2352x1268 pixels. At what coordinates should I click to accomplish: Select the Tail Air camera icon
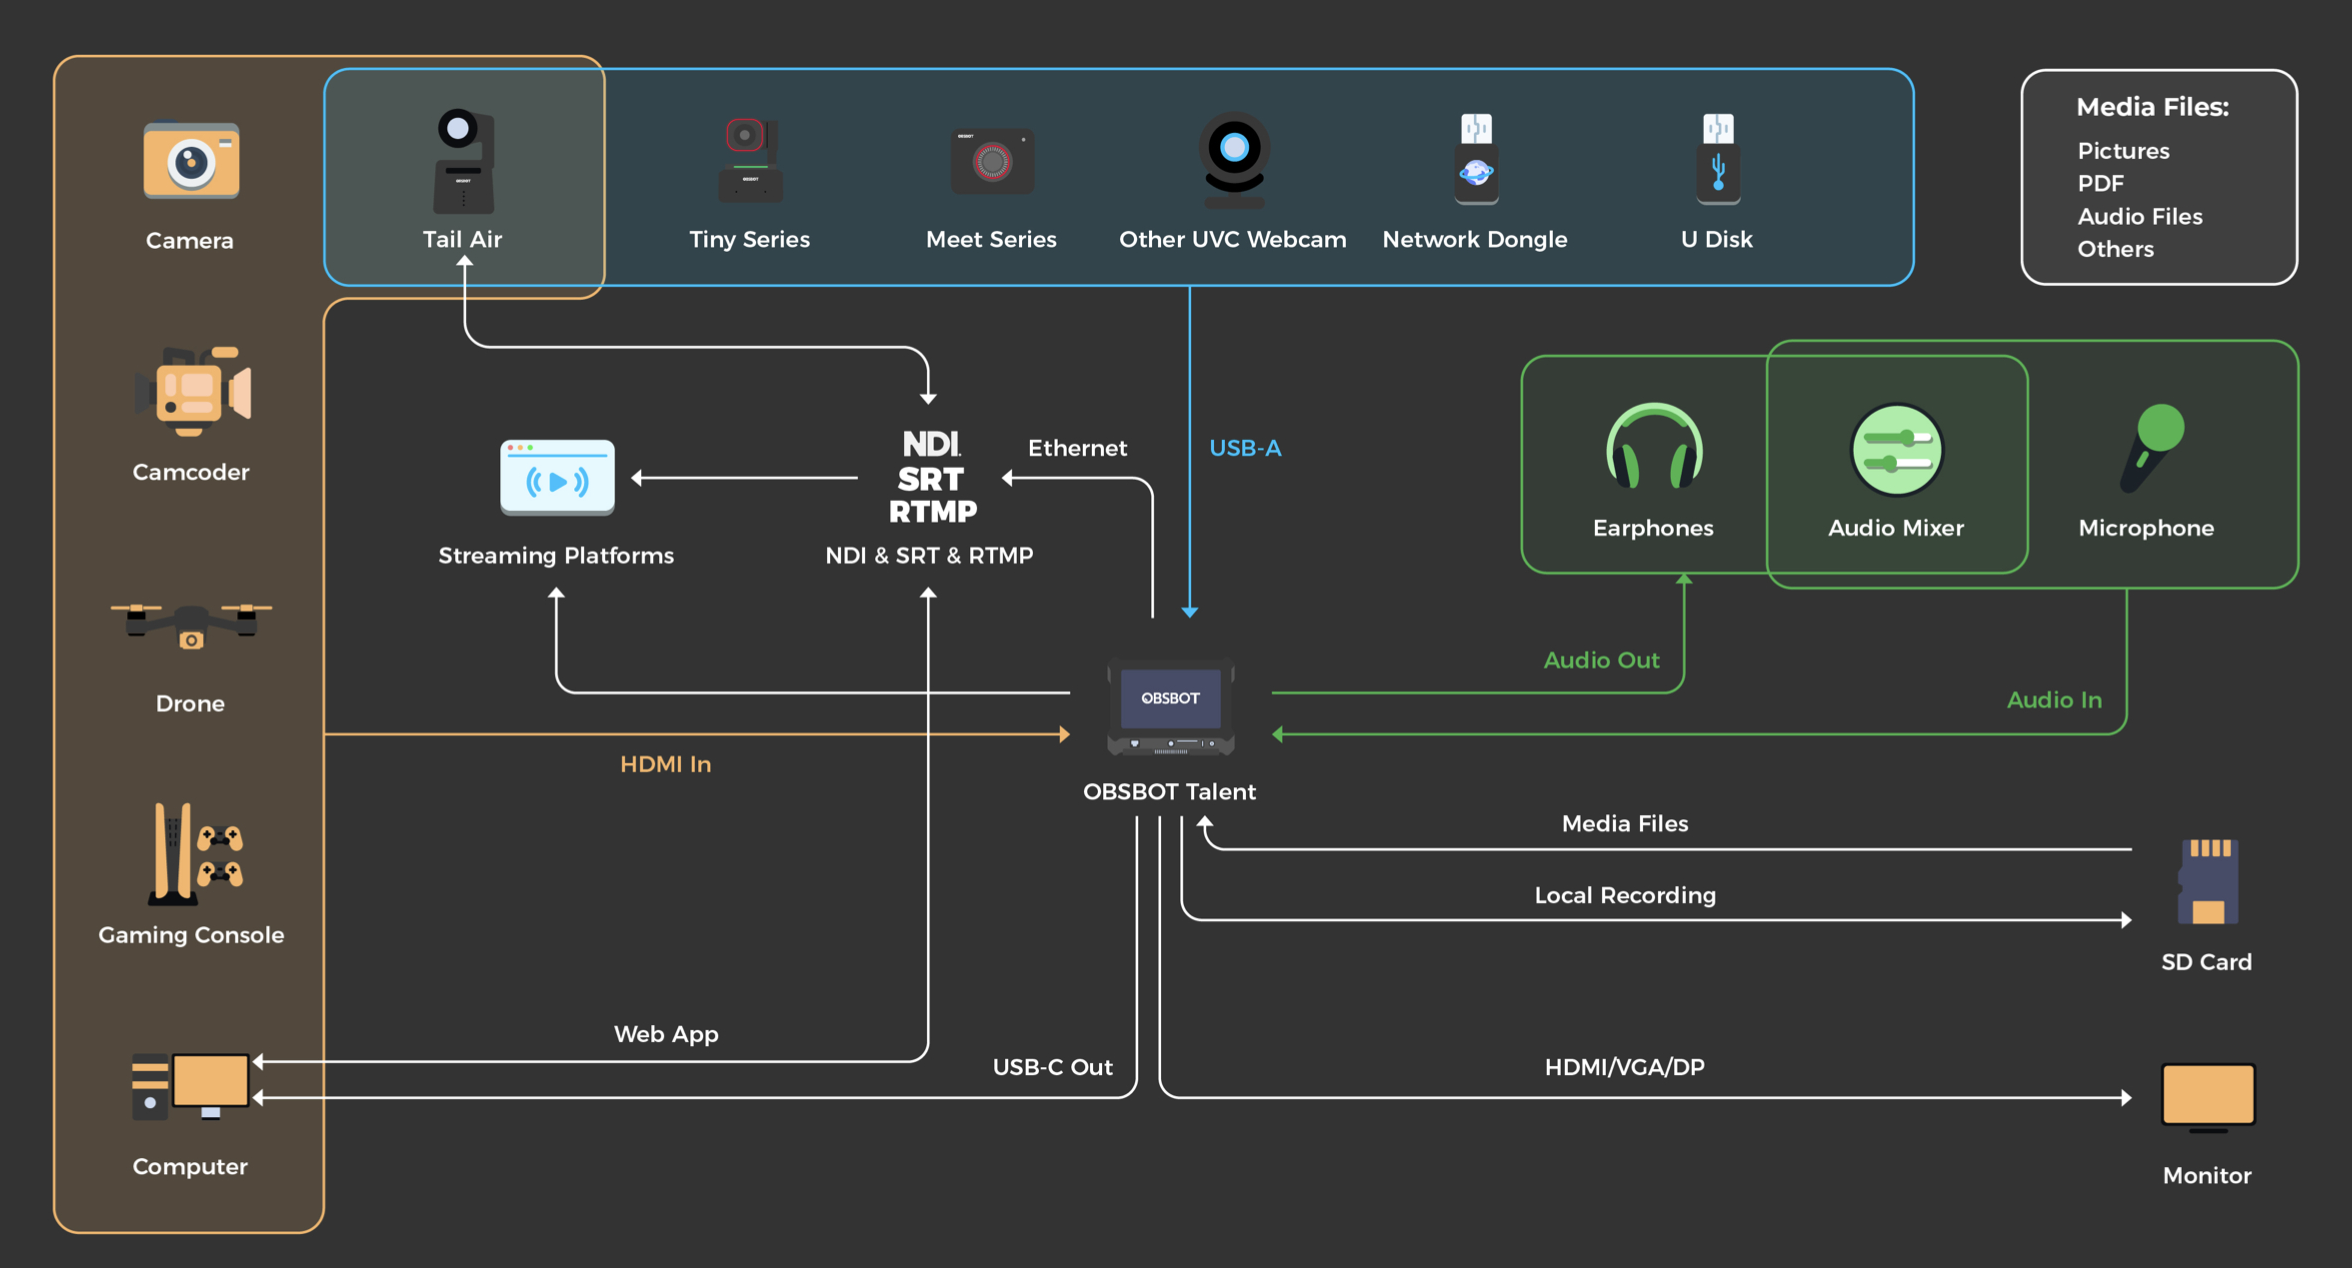click(463, 161)
